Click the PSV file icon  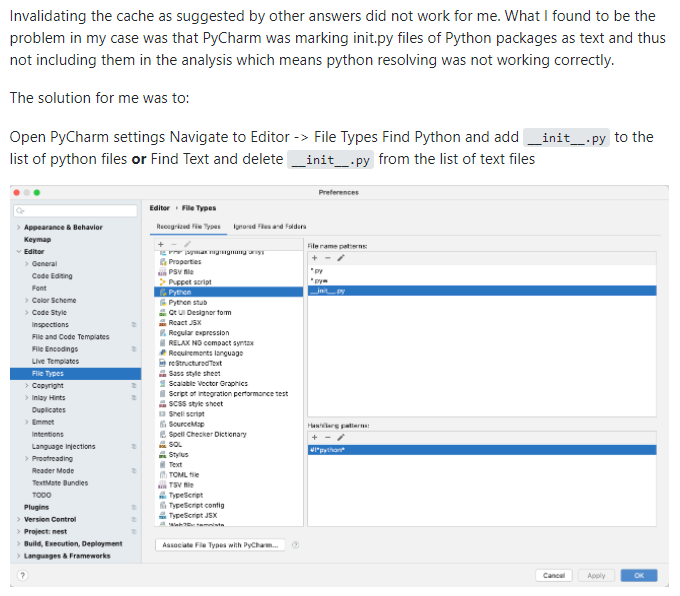point(163,272)
